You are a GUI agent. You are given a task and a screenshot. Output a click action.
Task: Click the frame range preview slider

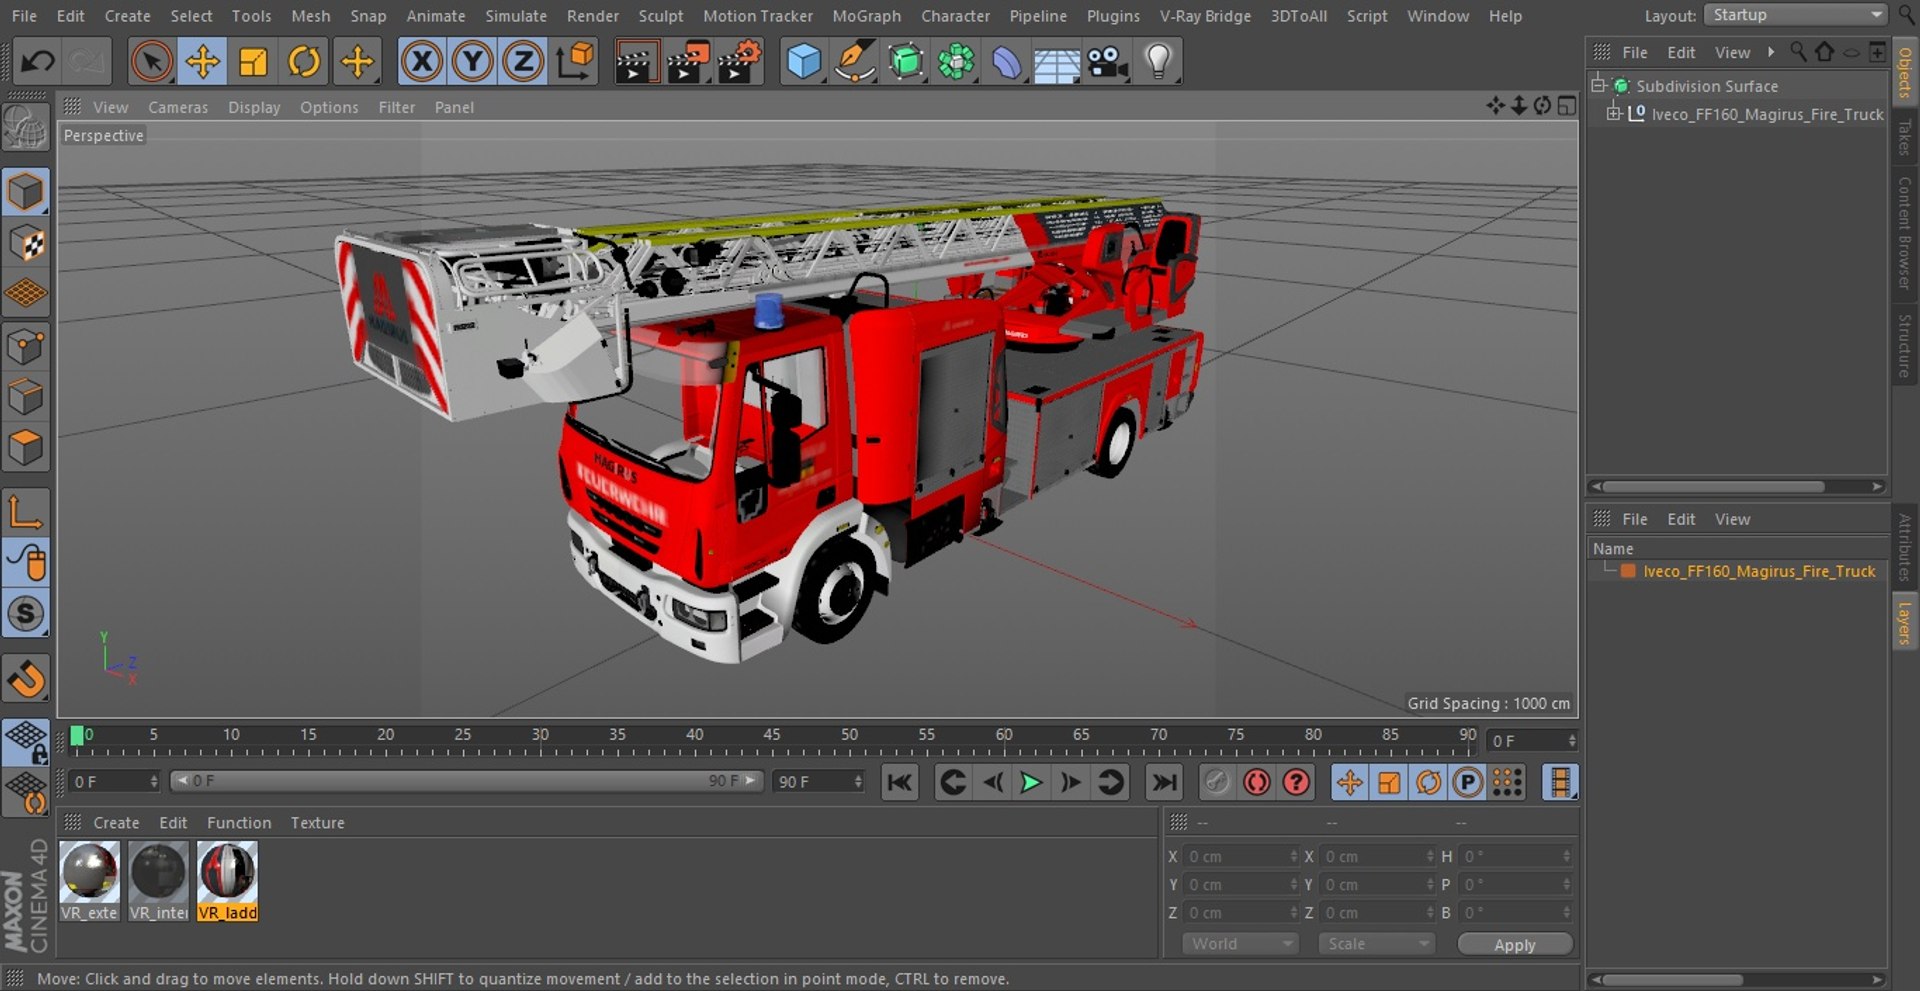coord(466,781)
